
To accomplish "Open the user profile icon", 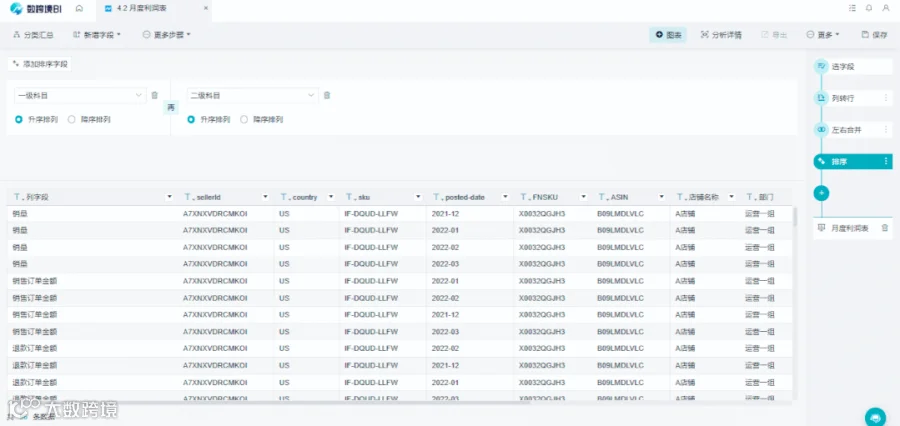I will click(x=886, y=8).
